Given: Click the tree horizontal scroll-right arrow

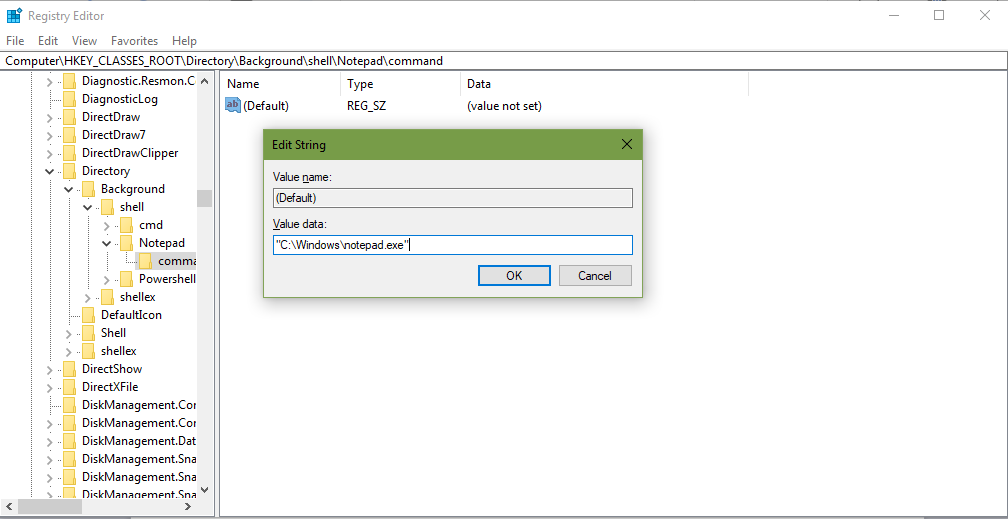Looking at the screenshot, I should pos(188,507).
